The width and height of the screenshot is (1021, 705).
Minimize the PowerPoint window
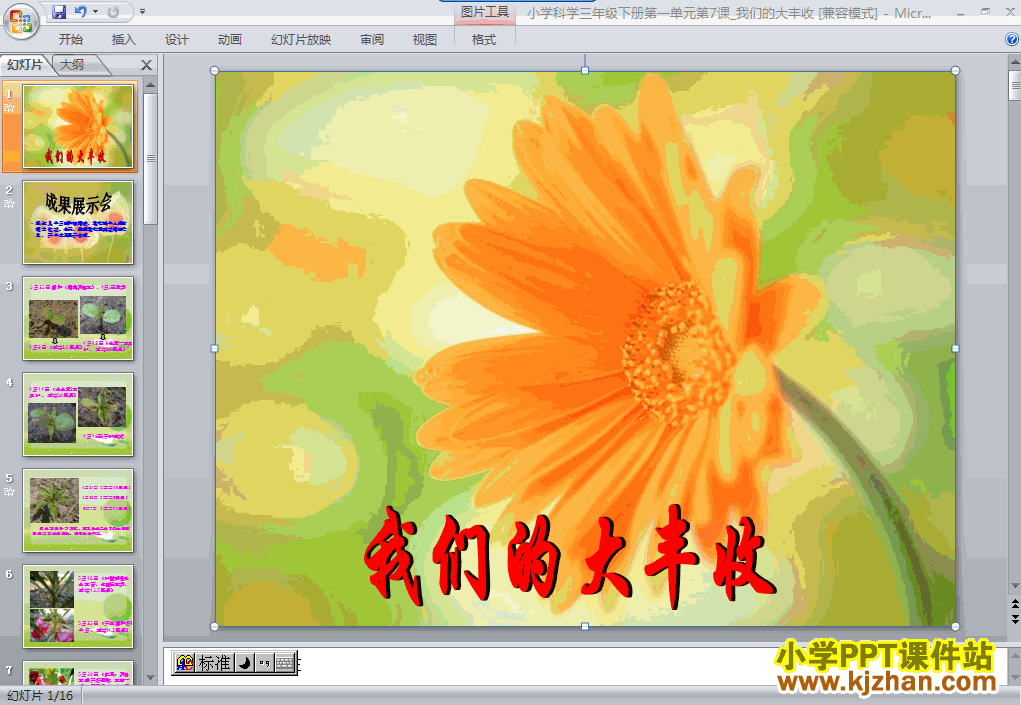click(x=961, y=12)
